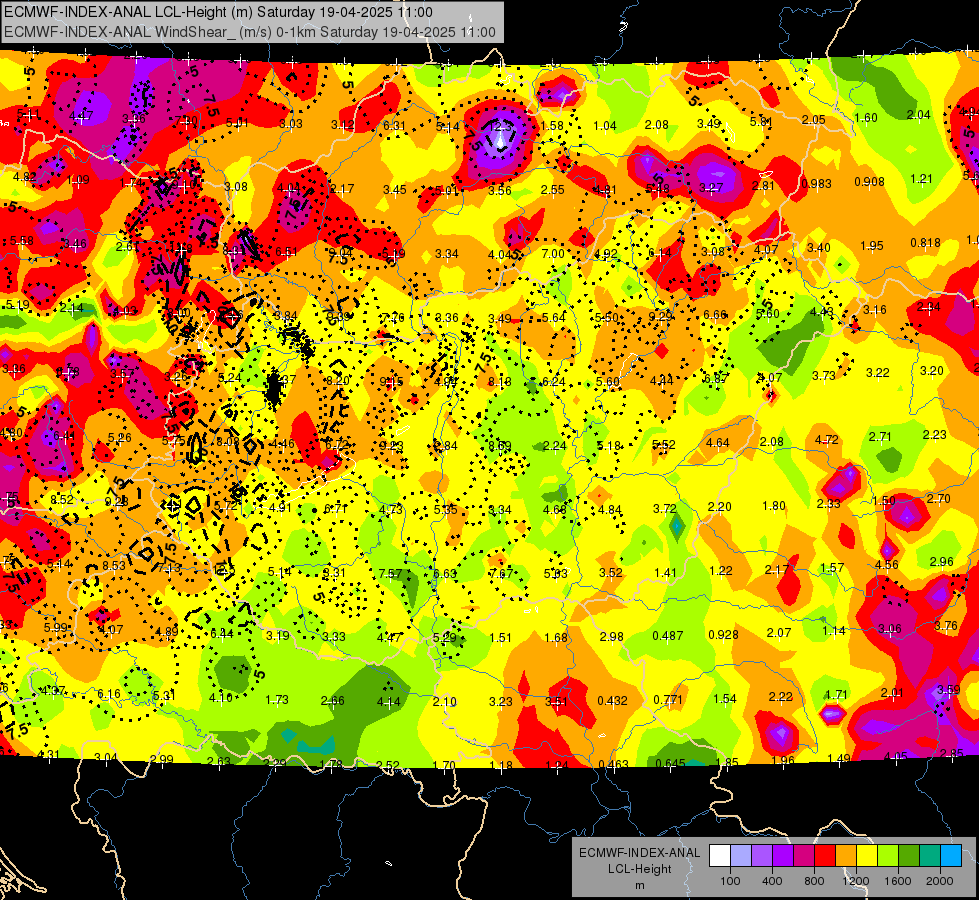Click the wind shear value 0.645
Screen dimensions: 979x900
[670, 763]
